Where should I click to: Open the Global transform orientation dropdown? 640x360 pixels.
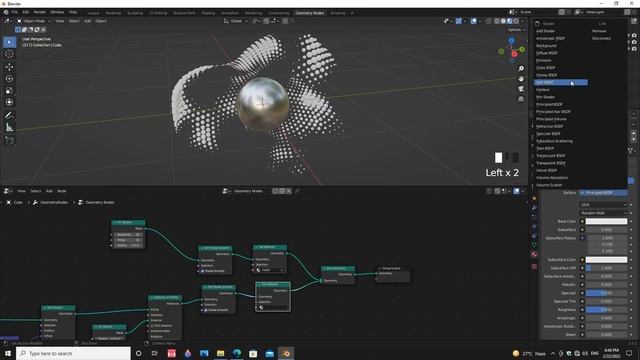pos(236,21)
